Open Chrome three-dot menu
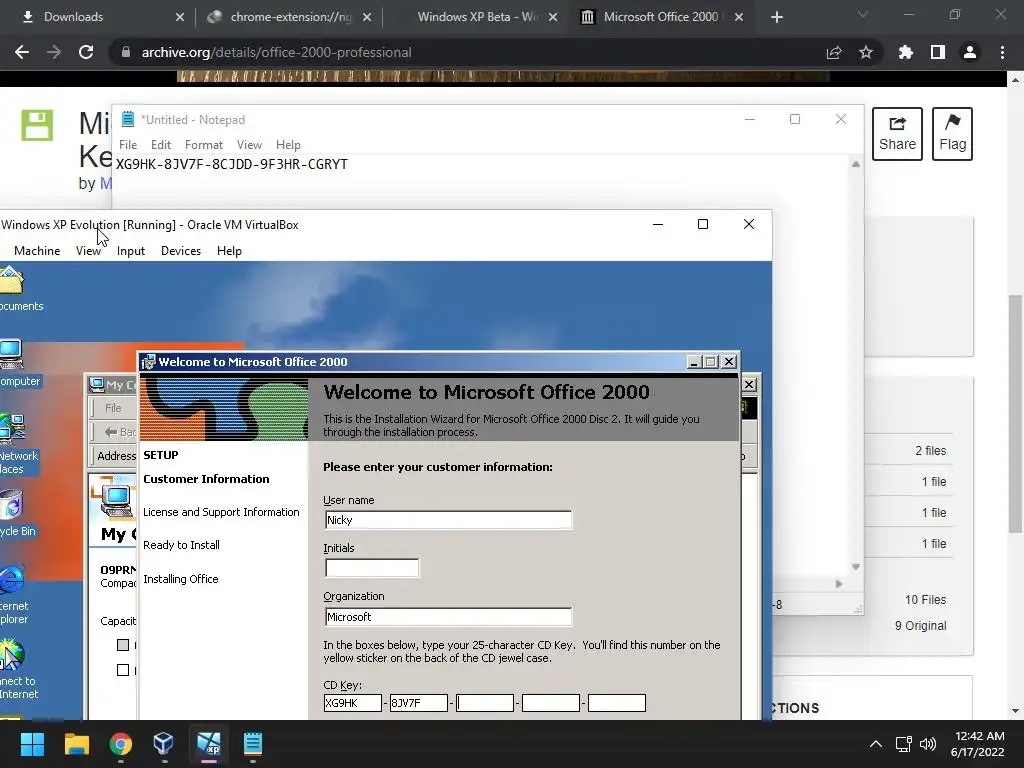Image resolution: width=1024 pixels, height=768 pixels. coord(1002,52)
